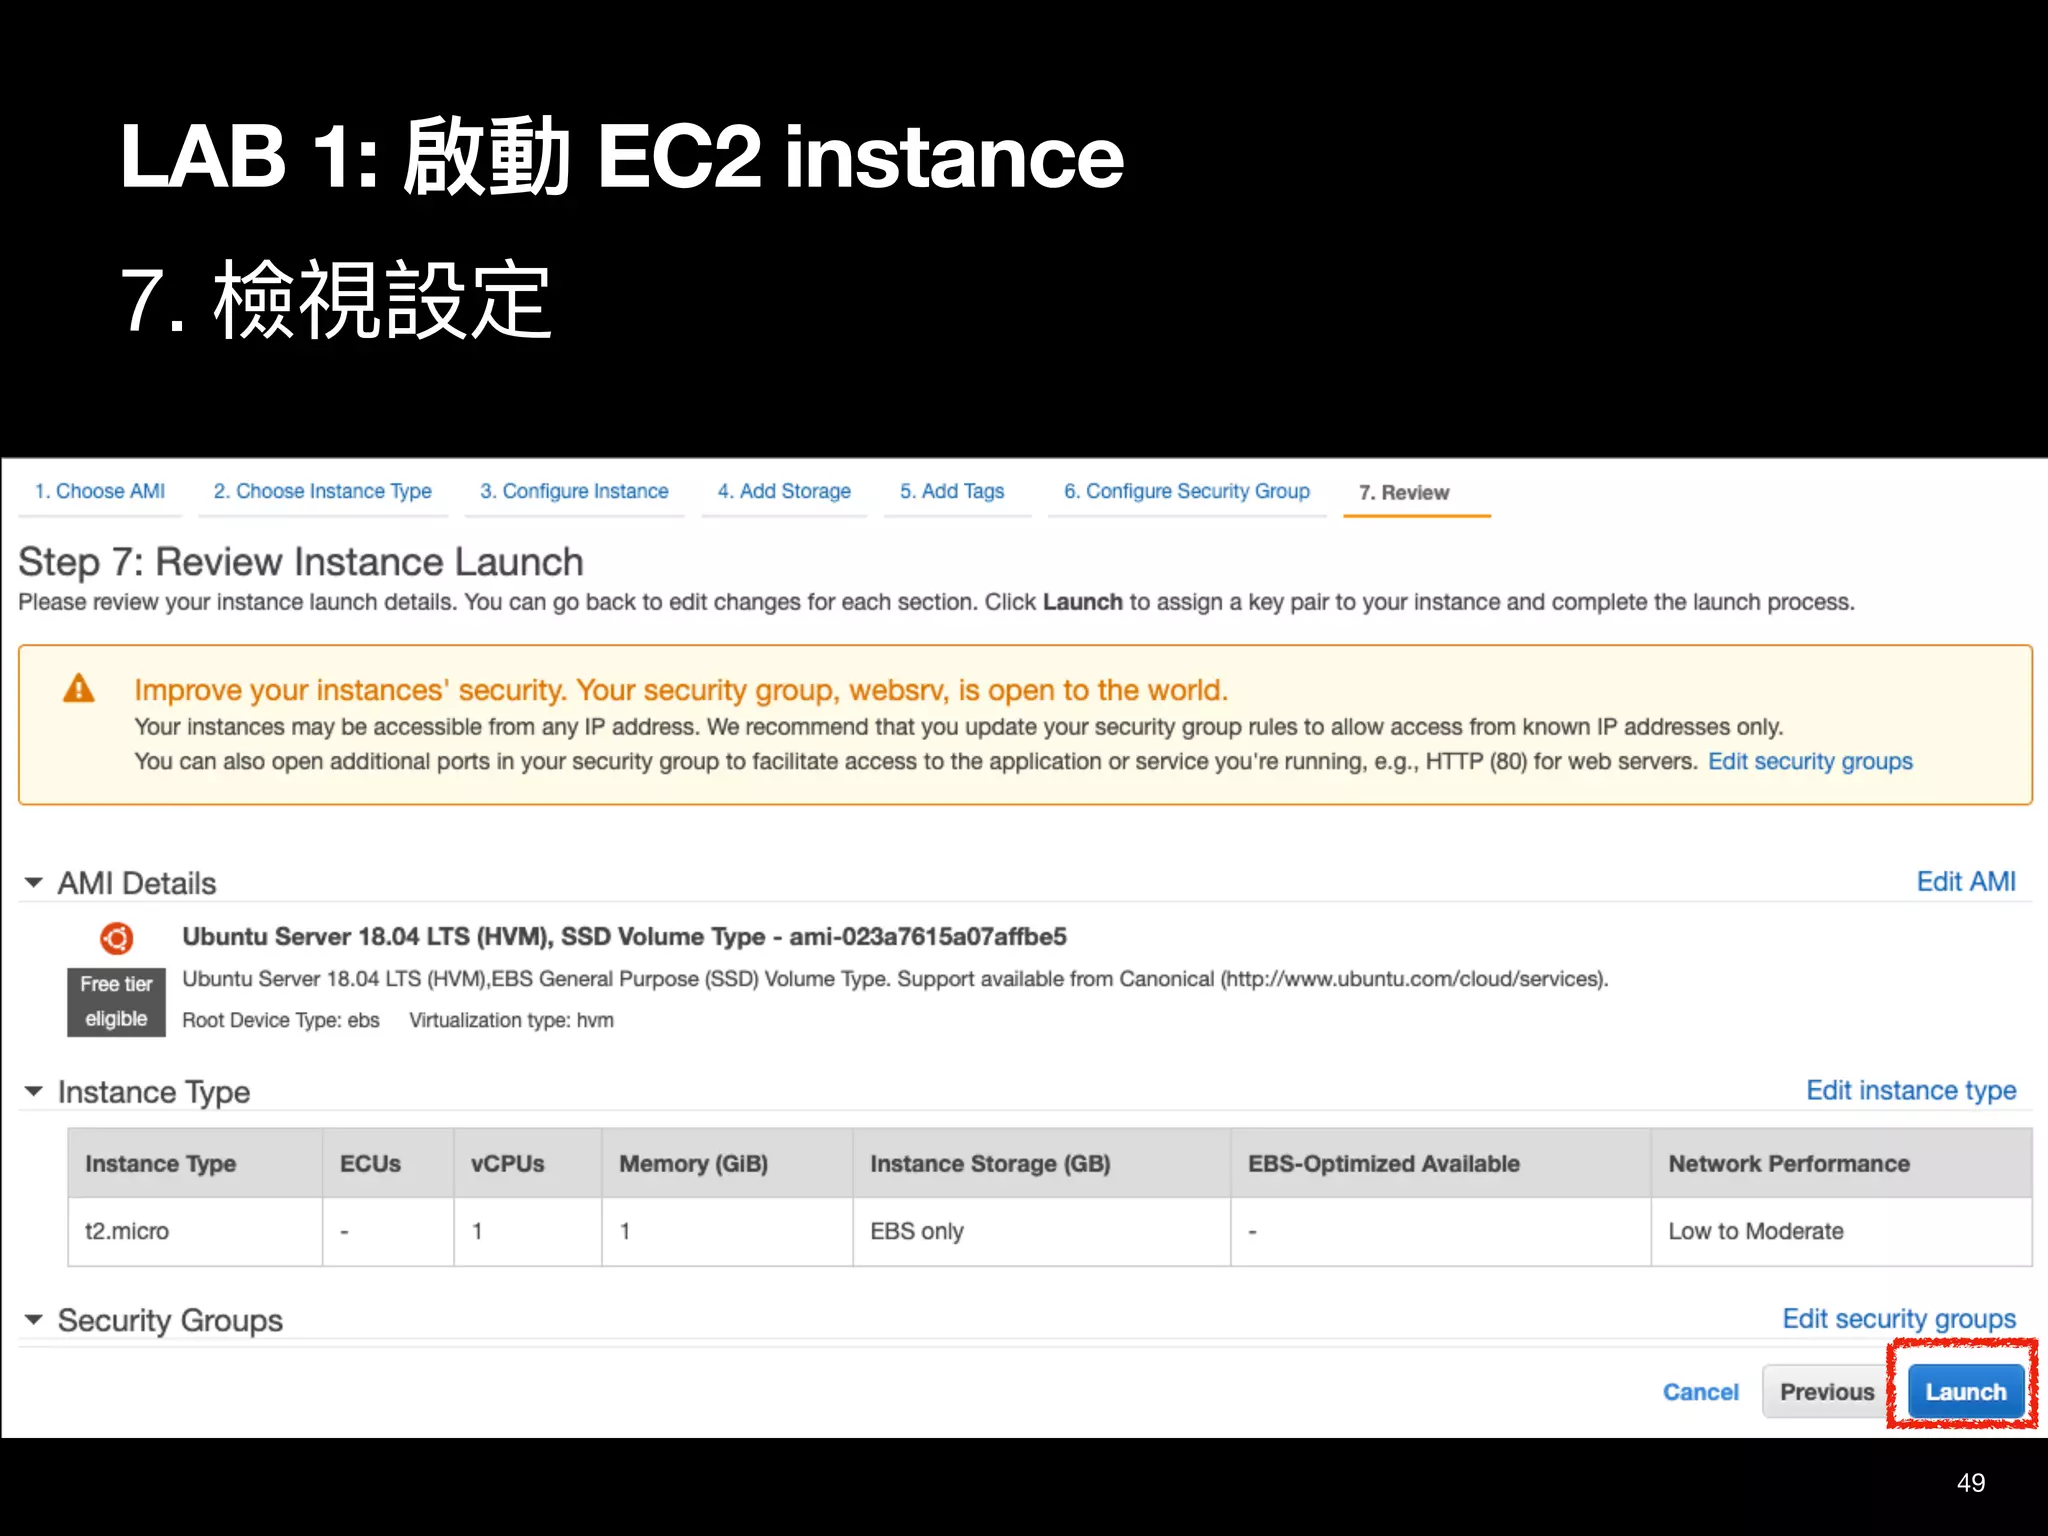Click the Edit AMI link

pyautogui.click(x=1966, y=882)
